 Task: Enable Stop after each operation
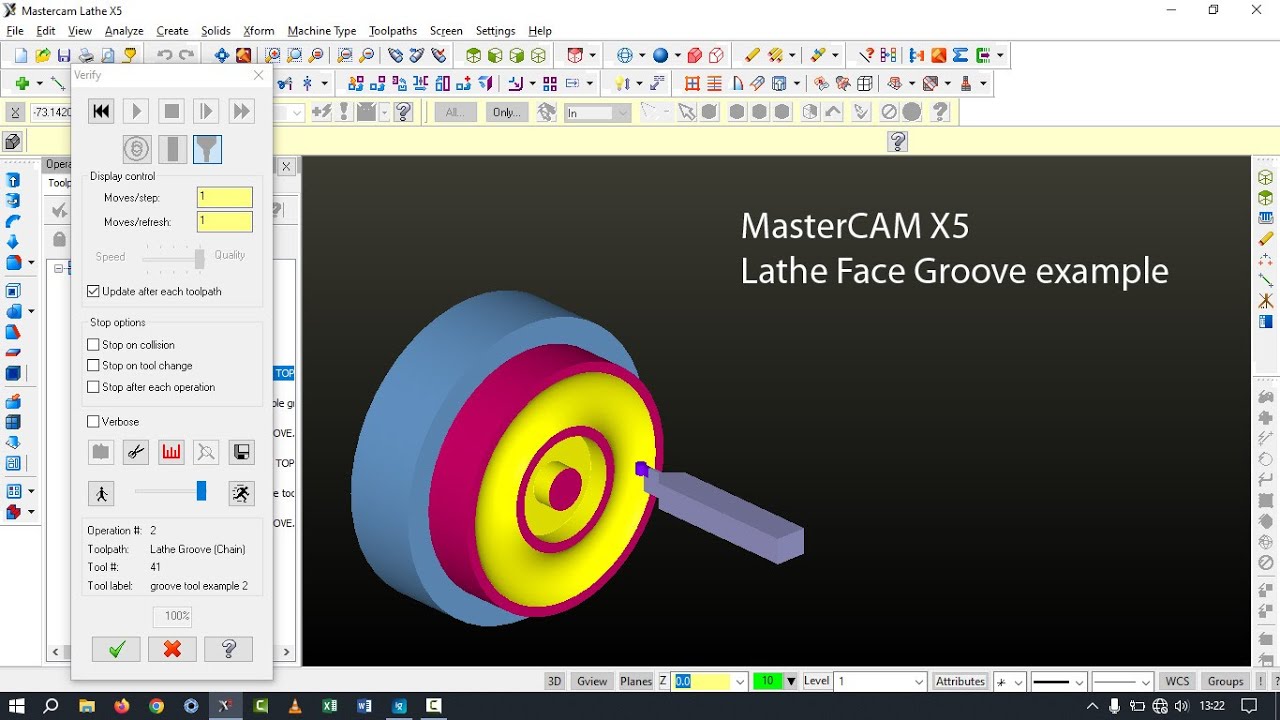point(93,386)
